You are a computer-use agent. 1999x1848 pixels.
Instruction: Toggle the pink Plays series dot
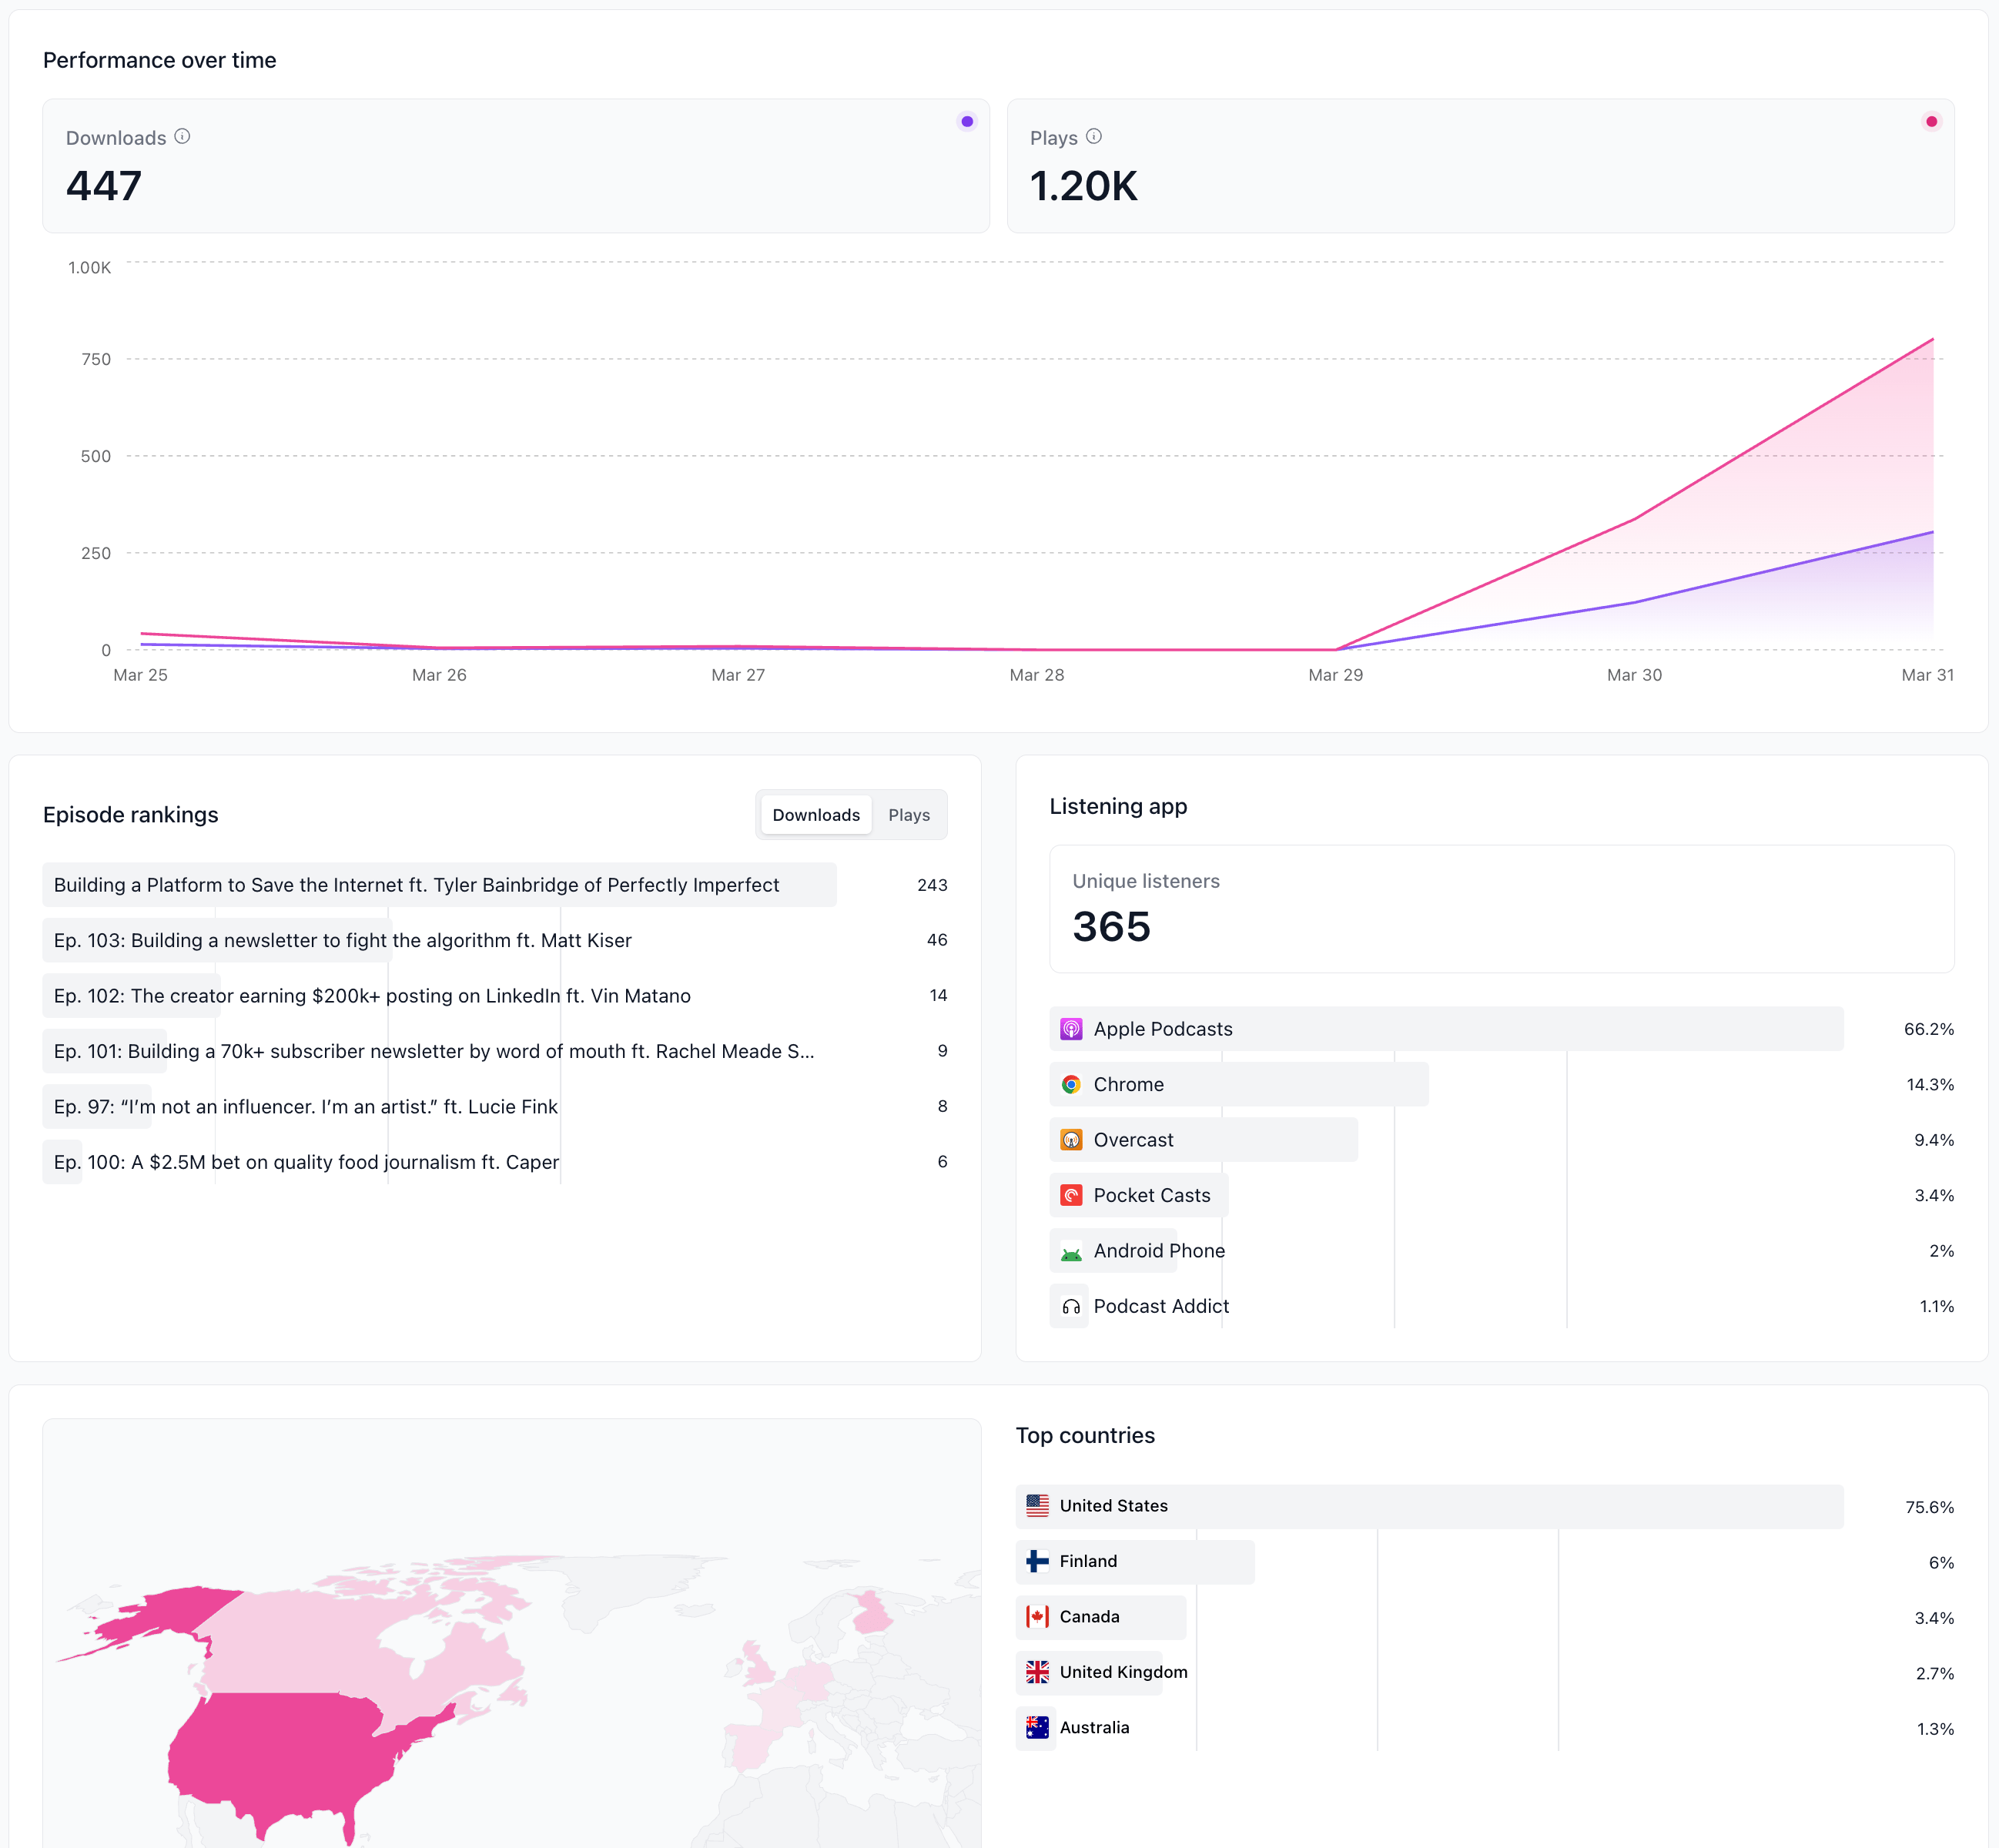[1931, 122]
